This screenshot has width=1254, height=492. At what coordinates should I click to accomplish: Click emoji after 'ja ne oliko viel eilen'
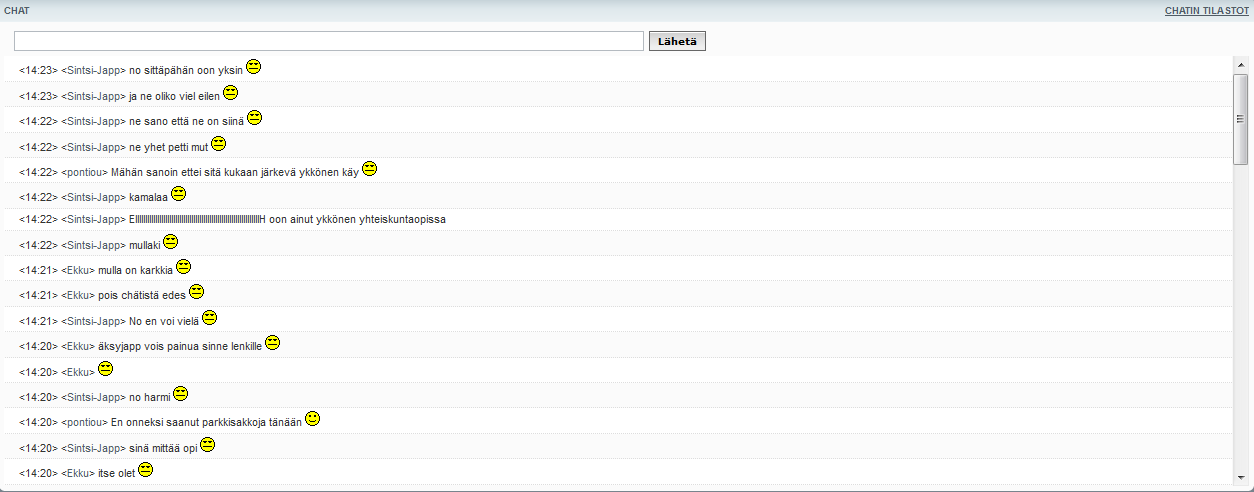[x=231, y=93]
